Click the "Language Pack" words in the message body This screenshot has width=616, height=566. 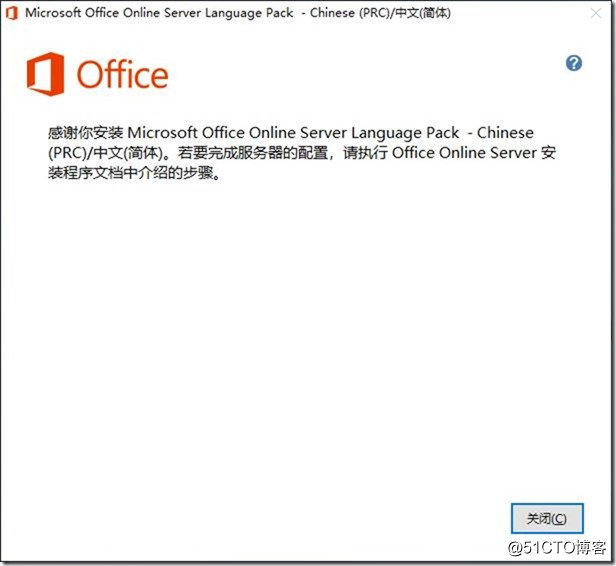point(405,133)
